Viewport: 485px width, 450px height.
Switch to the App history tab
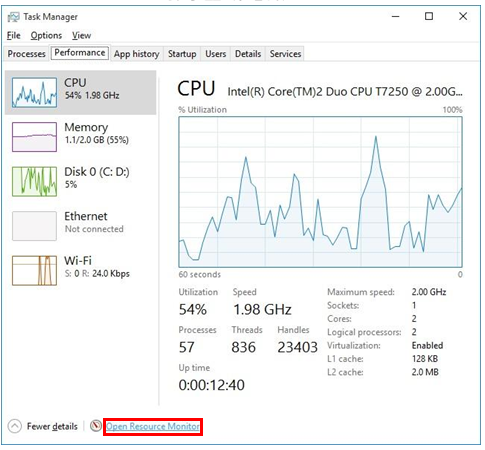pyautogui.click(x=136, y=54)
